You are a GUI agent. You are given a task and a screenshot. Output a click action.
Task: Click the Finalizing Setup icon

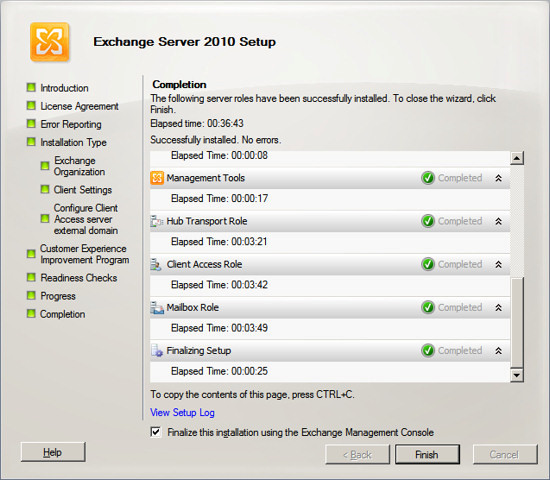click(157, 351)
